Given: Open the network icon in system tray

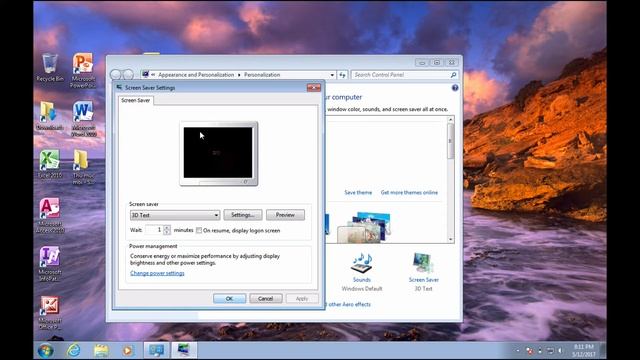Looking at the screenshot, I should [x=550, y=351].
